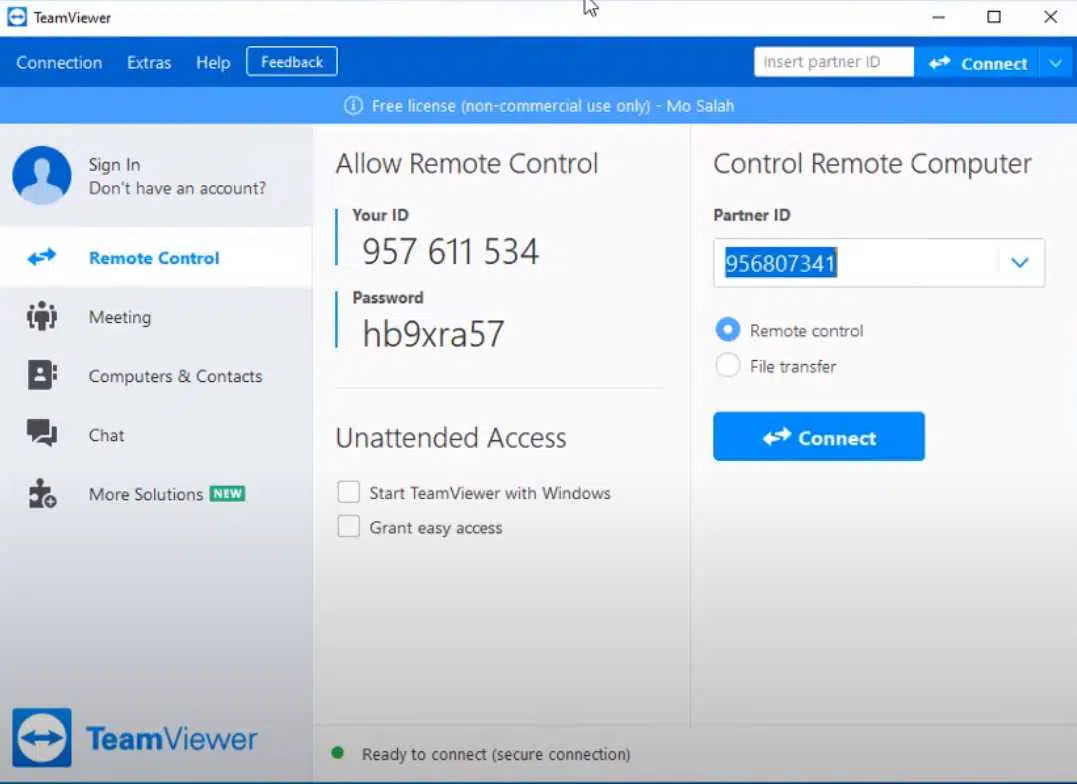The image size is (1077, 784).
Task: Switch to the Meeting tab
Action: [x=156, y=317]
